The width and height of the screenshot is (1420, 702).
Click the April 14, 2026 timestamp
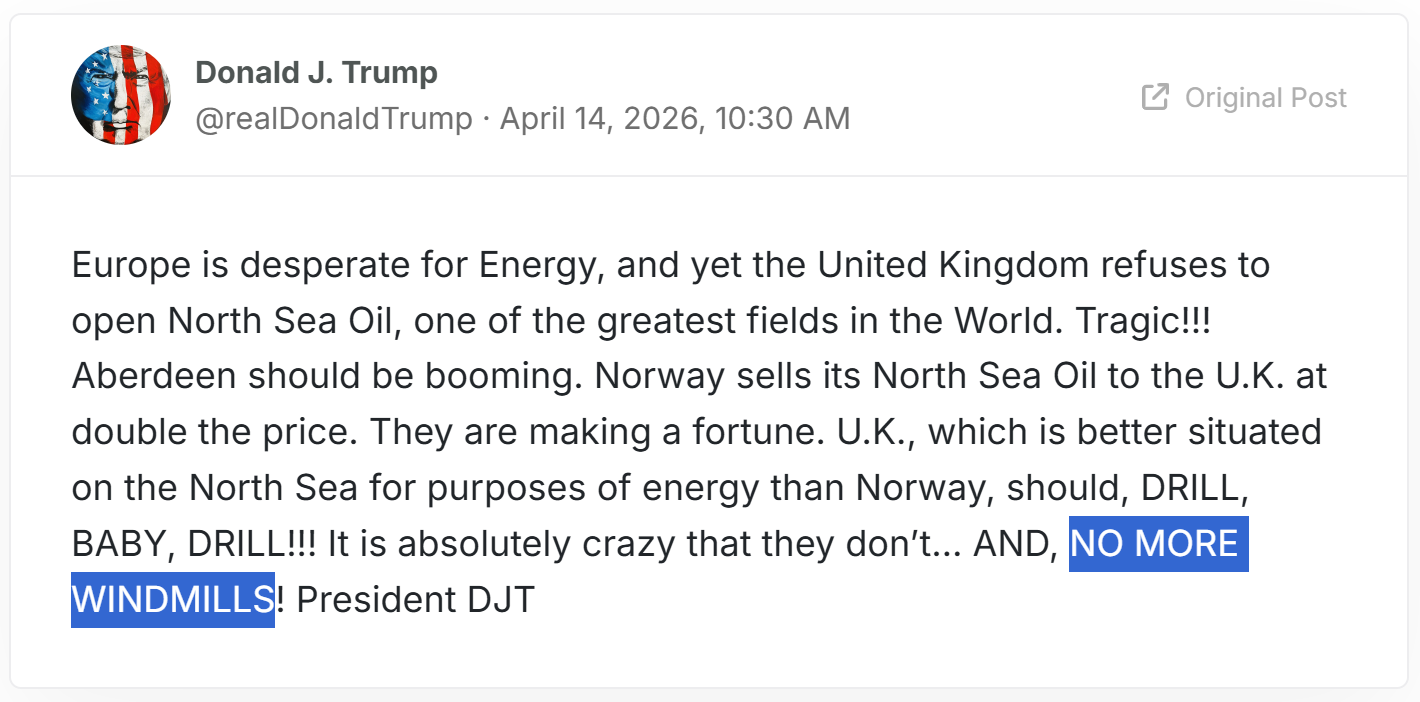[675, 118]
